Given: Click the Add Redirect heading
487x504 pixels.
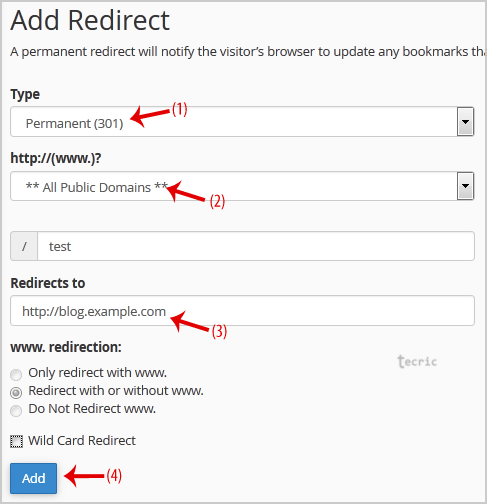Looking at the screenshot, I should (90, 21).
